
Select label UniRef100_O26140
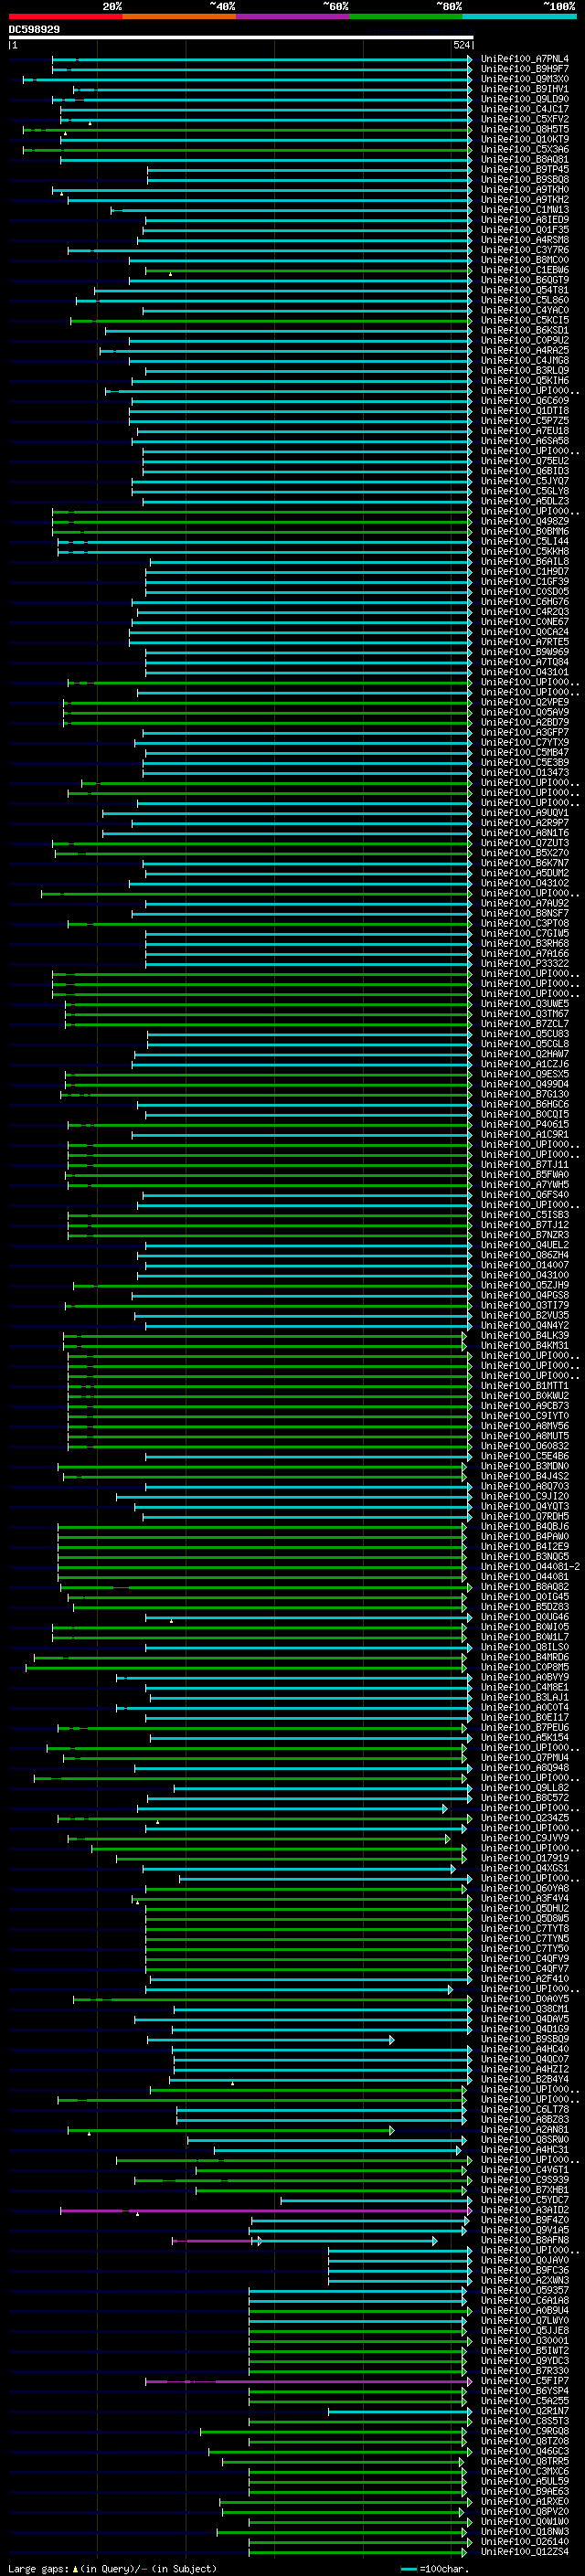[524, 2541]
